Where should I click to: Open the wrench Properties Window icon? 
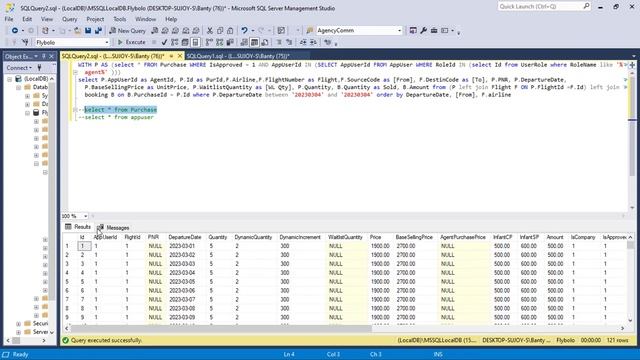point(424,31)
